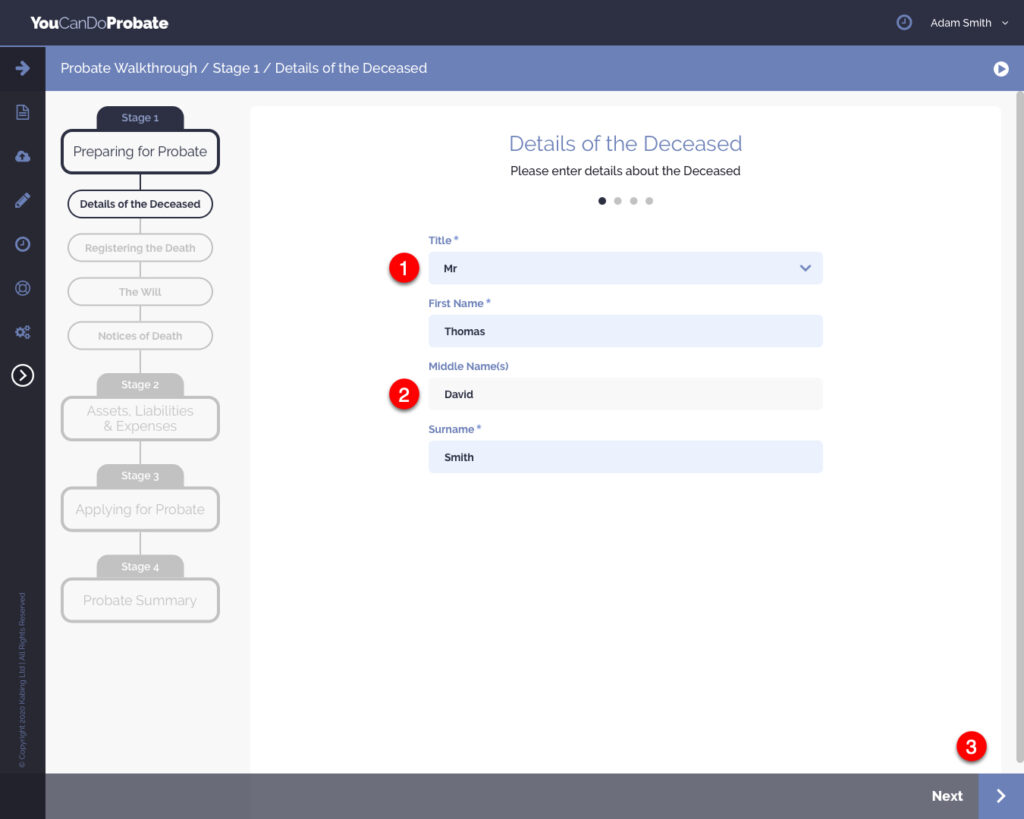This screenshot has height=819, width=1024.
Task: Open the Title dropdown showing Mr
Action: (625, 268)
